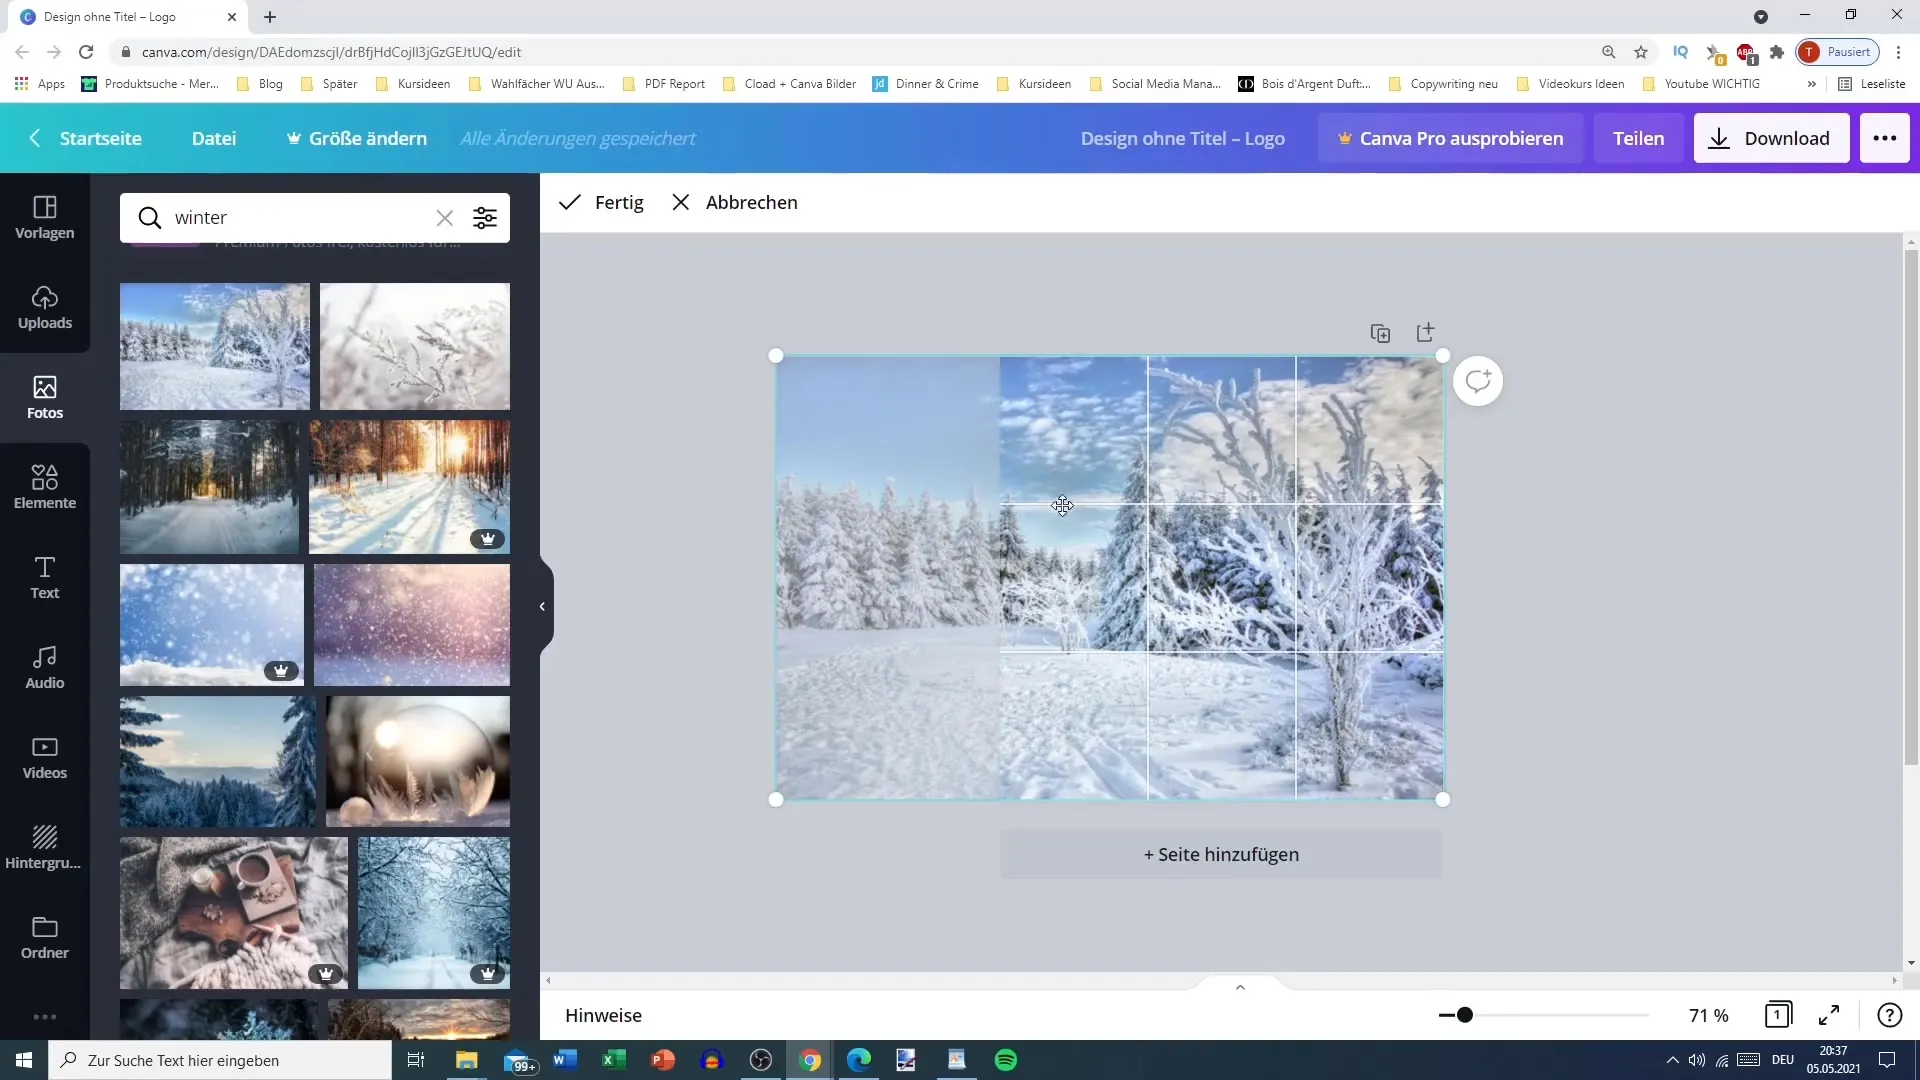Click + Seite hinzufügen
Viewport: 1920px width, 1080px height.
coord(1221,854)
